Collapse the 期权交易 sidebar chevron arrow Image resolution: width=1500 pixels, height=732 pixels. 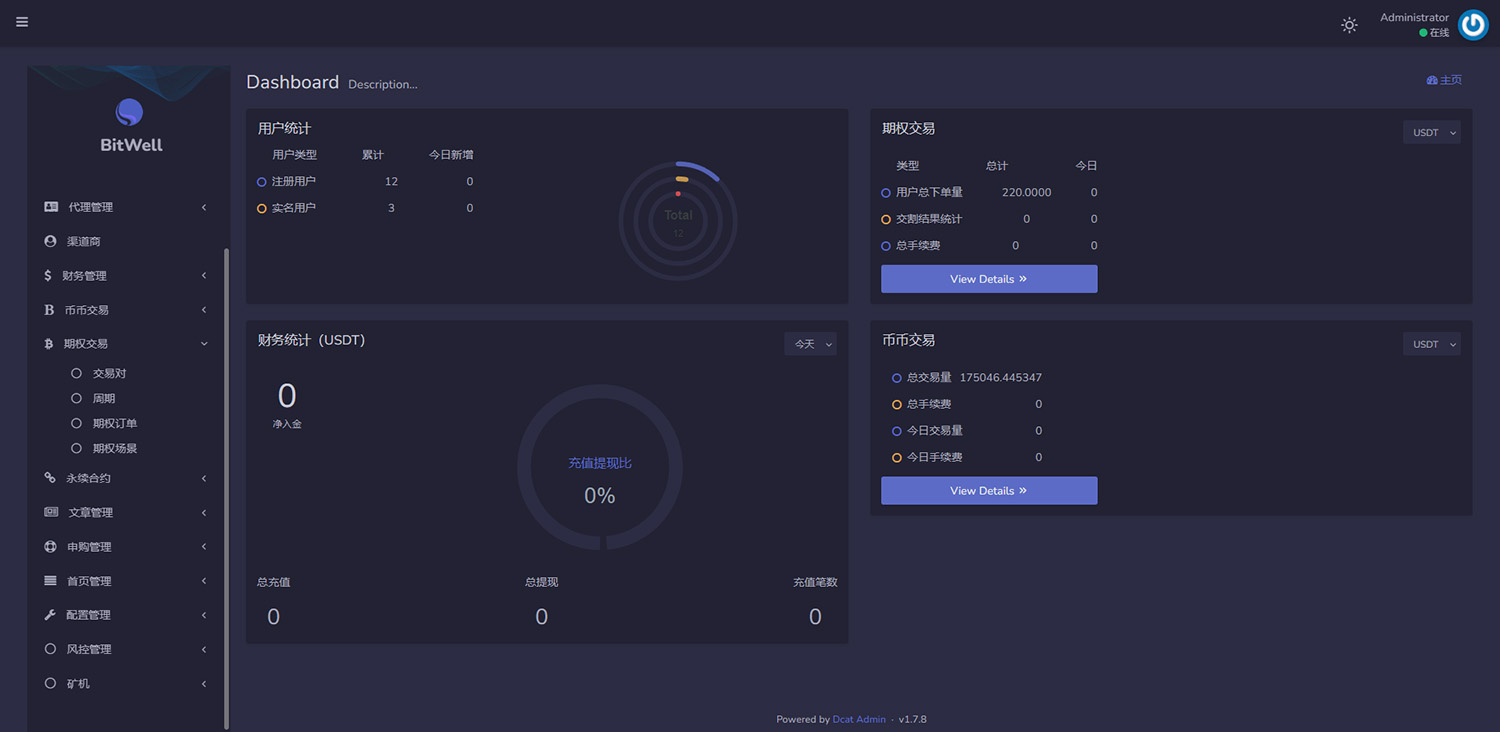click(204, 343)
